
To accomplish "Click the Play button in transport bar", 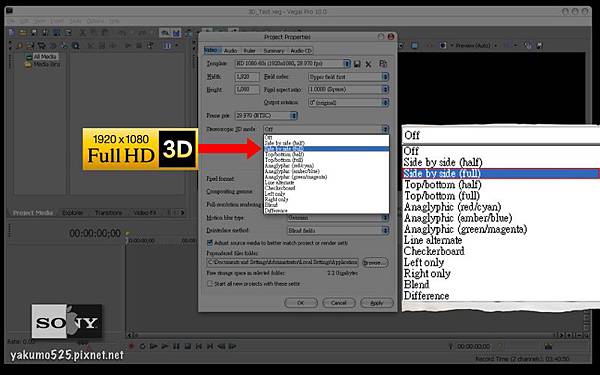I will point(165,346).
